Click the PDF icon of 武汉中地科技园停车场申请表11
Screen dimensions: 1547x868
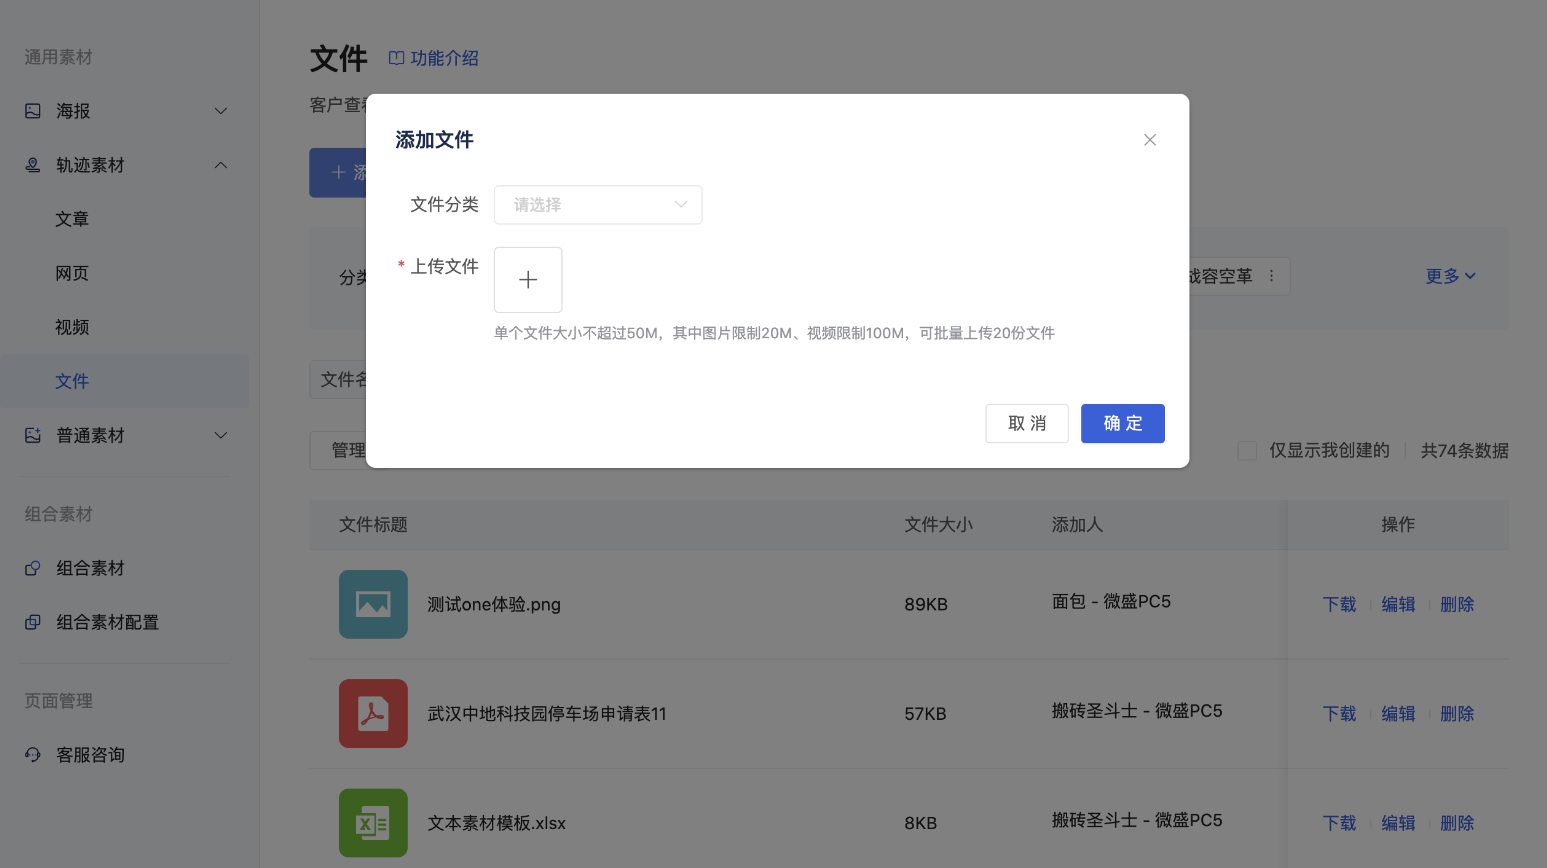click(373, 714)
